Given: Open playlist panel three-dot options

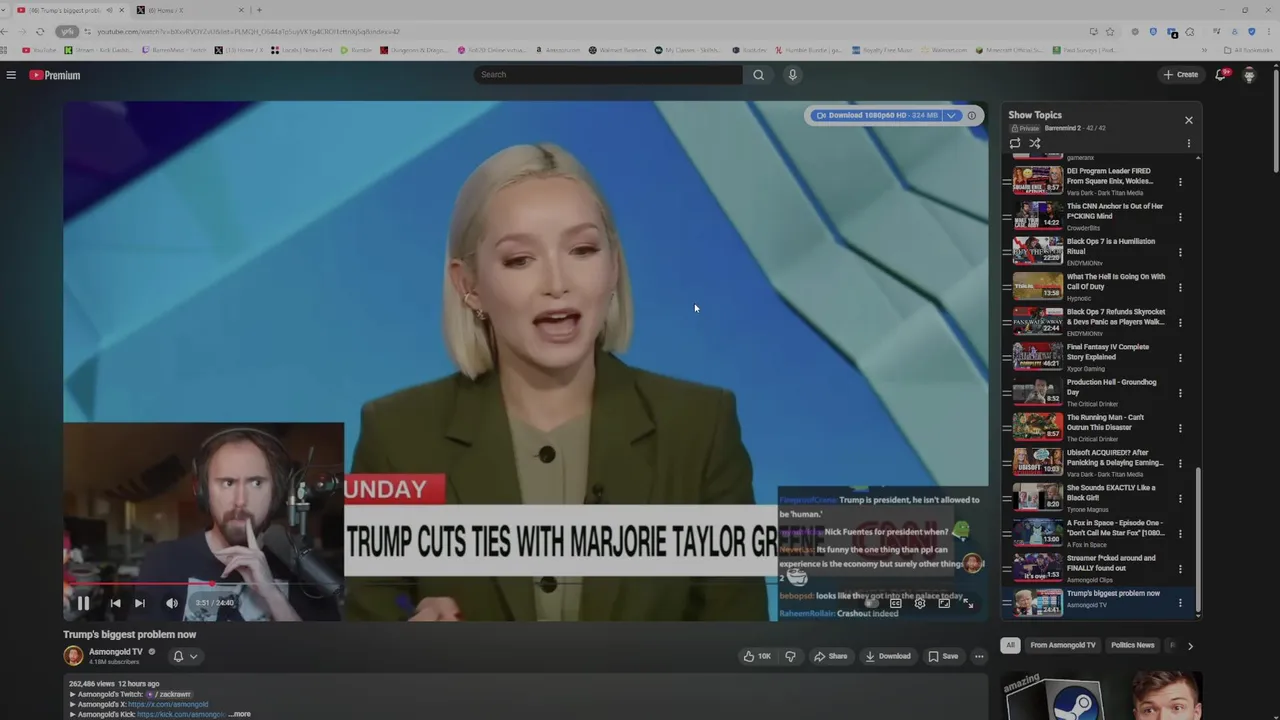Looking at the screenshot, I should click(1189, 144).
